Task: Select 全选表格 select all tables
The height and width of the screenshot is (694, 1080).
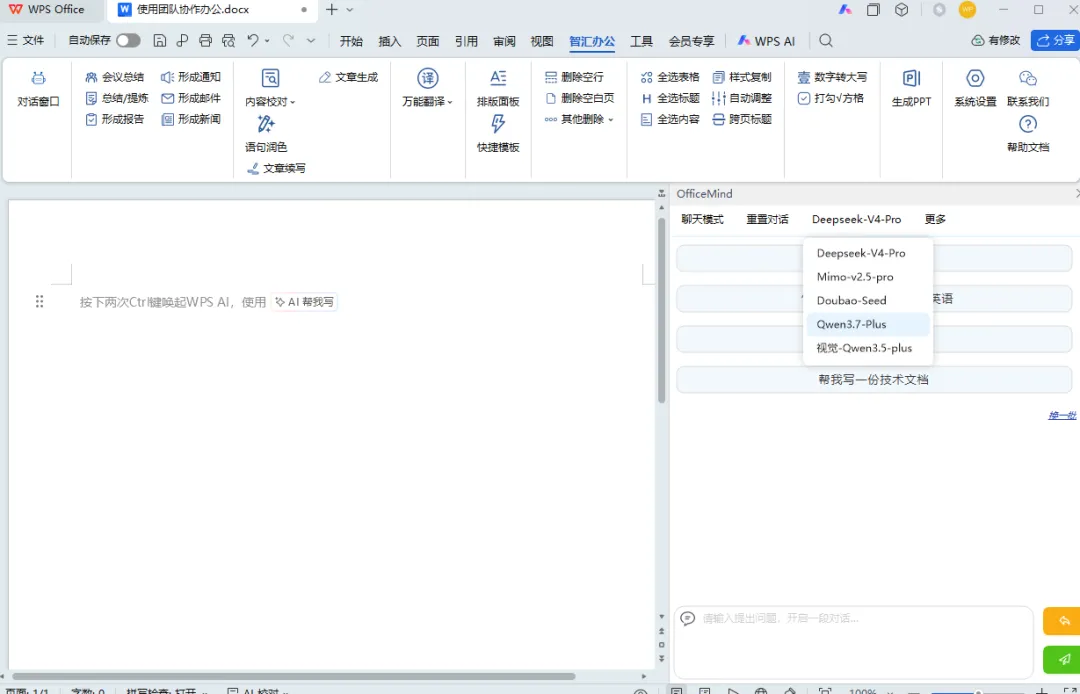Action: [x=669, y=77]
